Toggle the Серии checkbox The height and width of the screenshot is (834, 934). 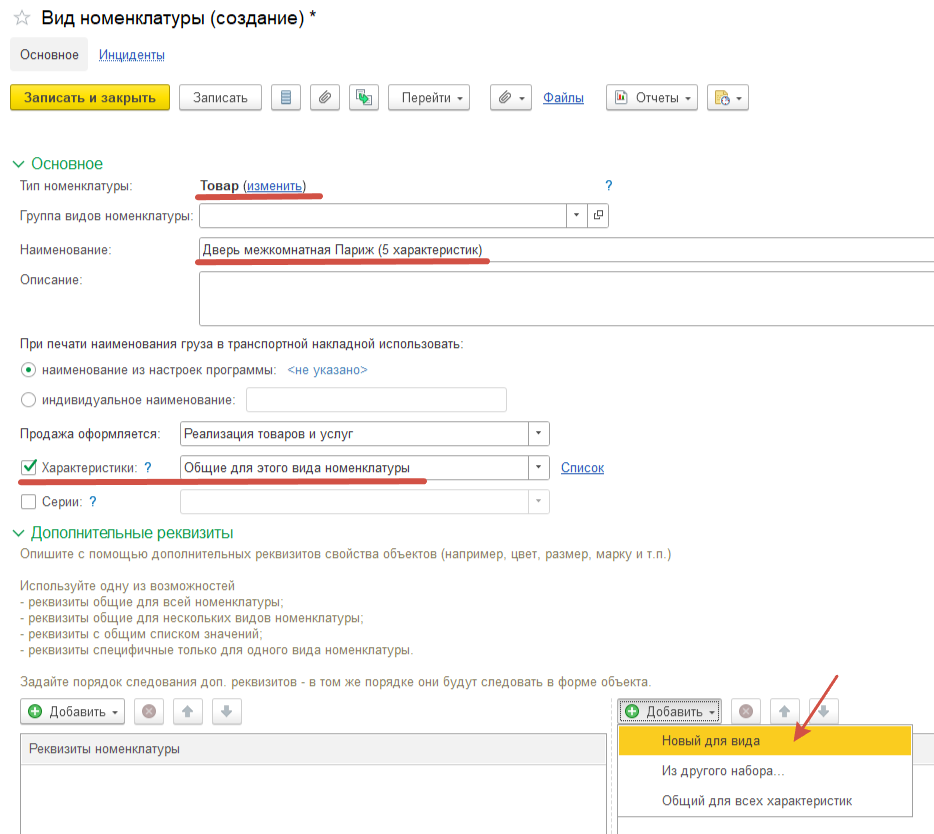click(28, 502)
